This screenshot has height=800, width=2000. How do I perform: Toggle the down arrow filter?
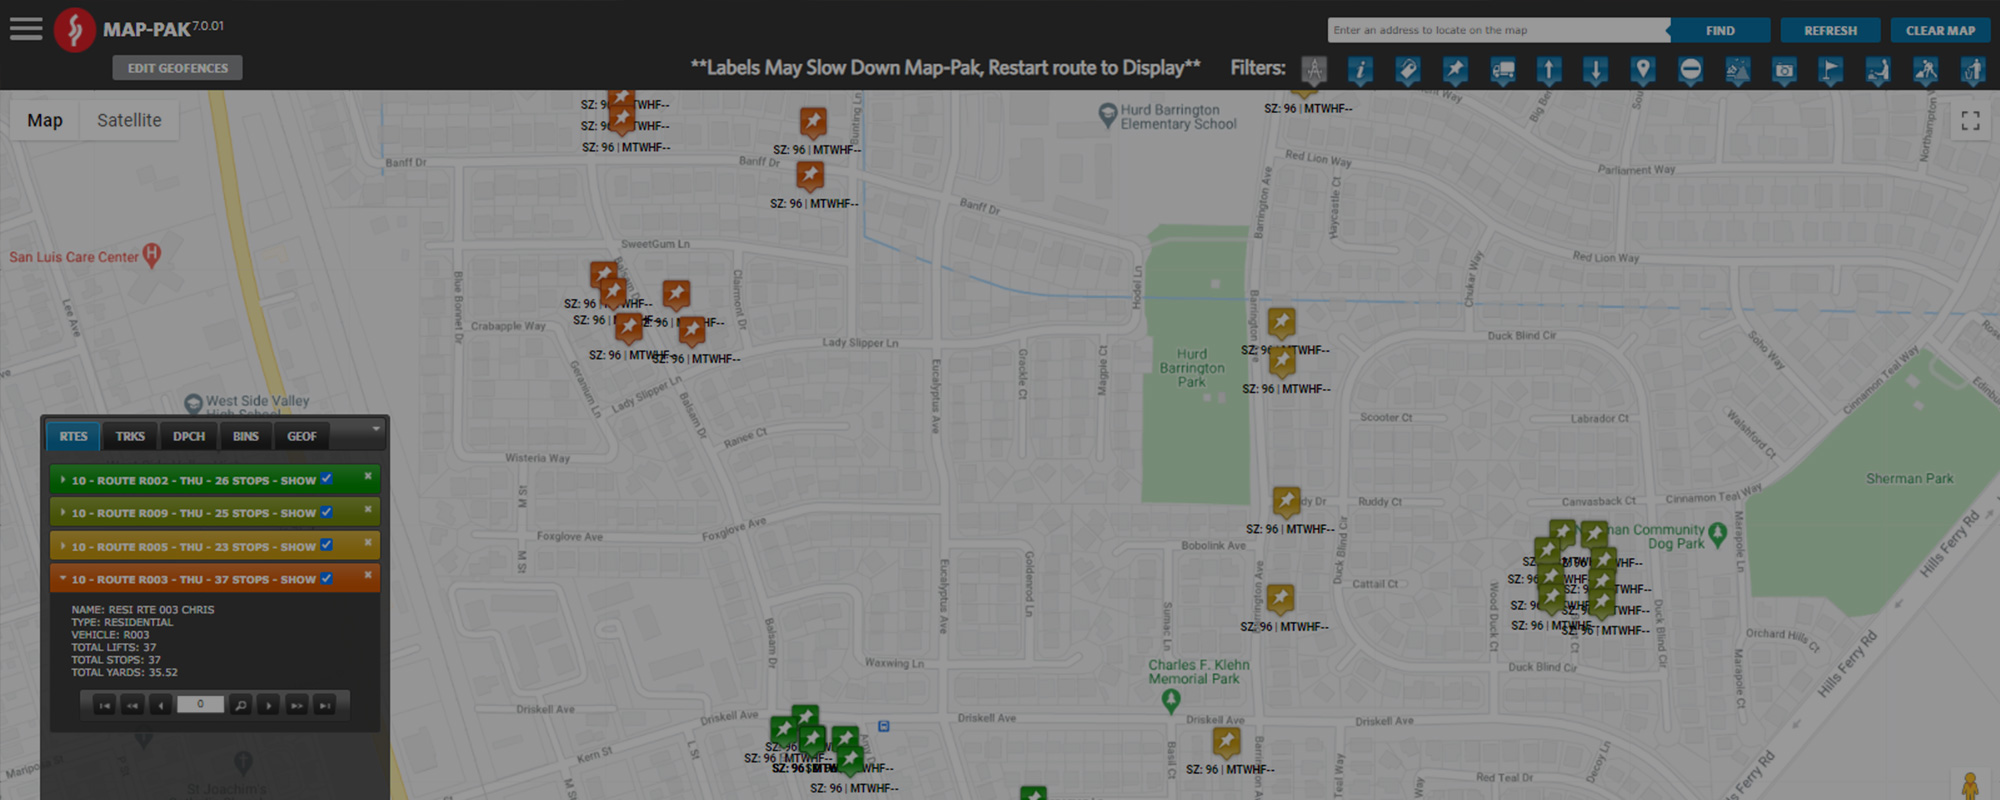coord(1596,70)
